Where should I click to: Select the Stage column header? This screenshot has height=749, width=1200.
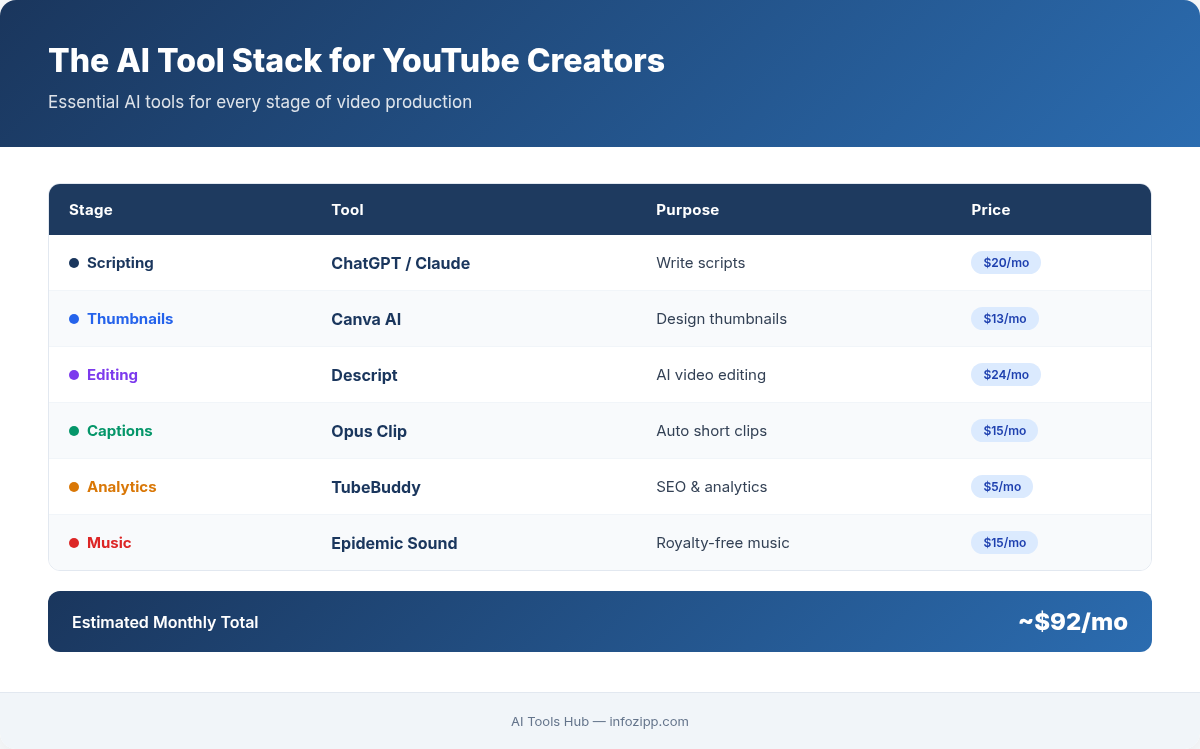pos(91,209)
